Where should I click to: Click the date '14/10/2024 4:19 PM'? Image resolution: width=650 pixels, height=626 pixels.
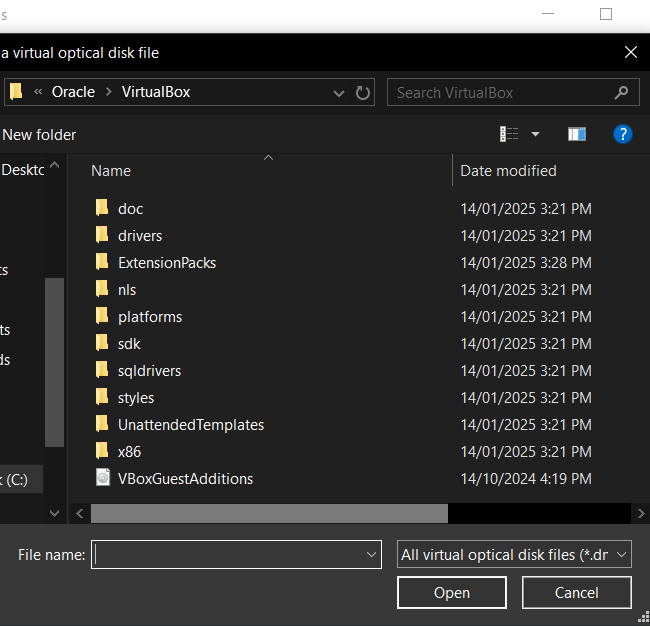[526, 478]
